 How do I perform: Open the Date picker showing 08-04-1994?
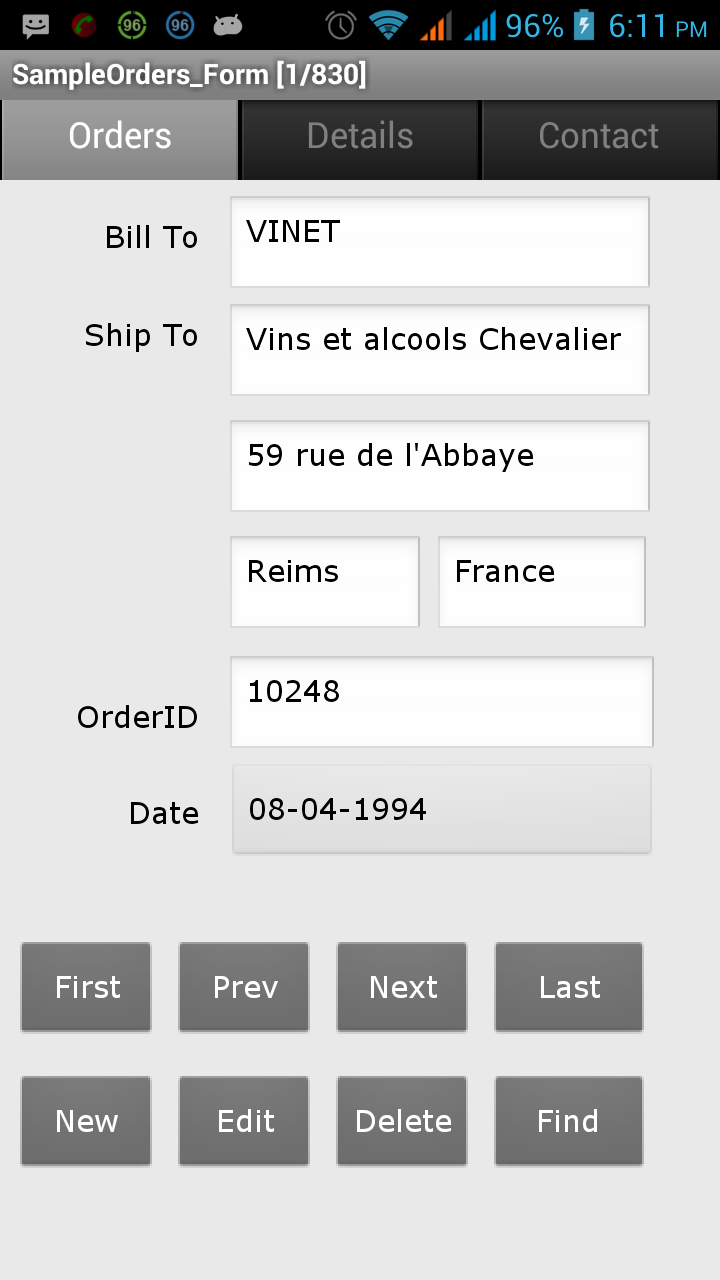click(x=441, y=809)
